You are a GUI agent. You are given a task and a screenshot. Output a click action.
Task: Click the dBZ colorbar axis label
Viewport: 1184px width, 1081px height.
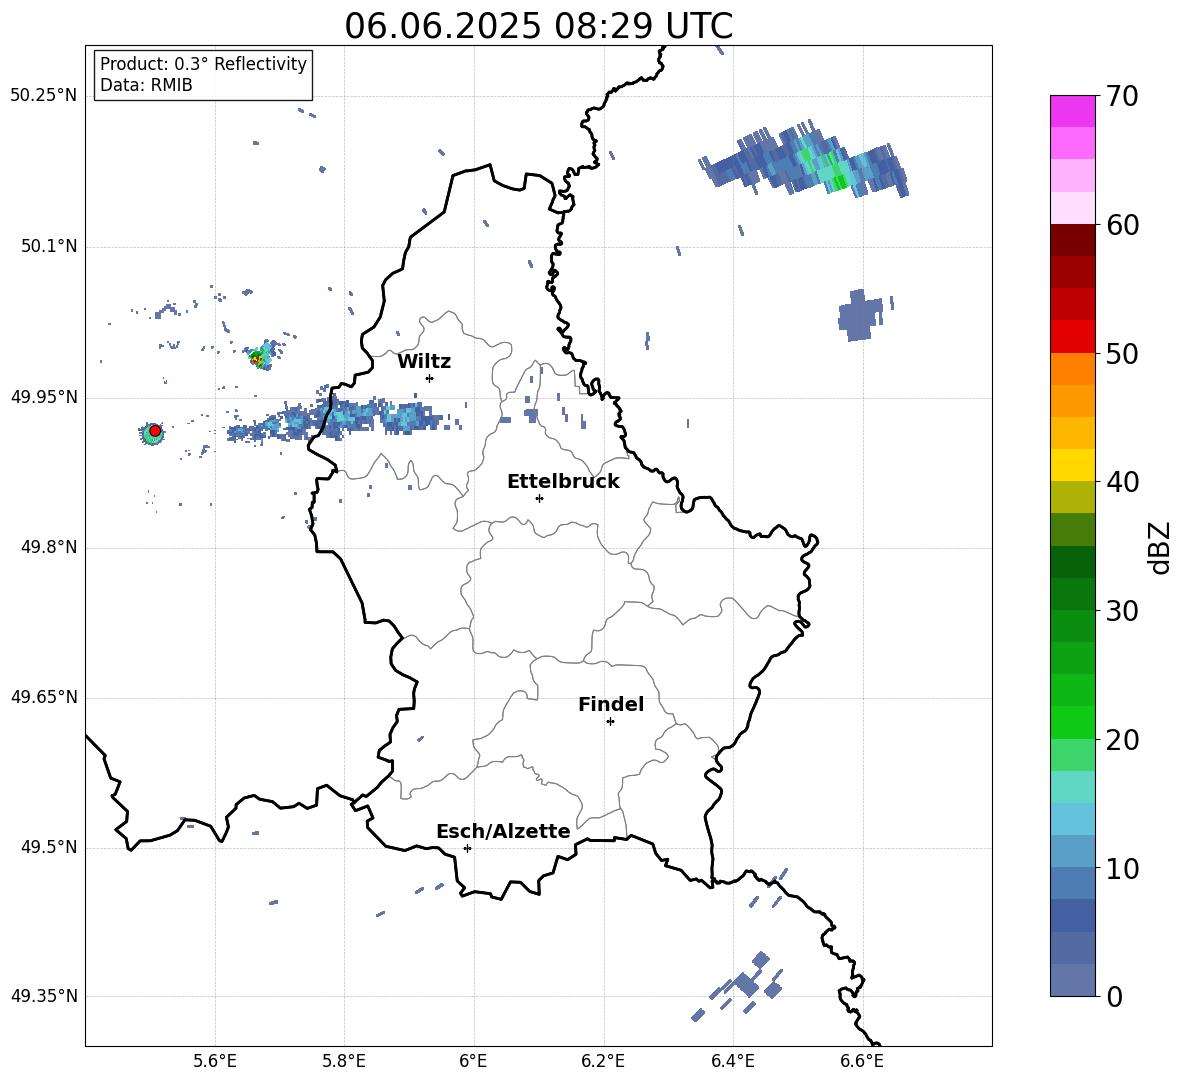click(1159, 547)
